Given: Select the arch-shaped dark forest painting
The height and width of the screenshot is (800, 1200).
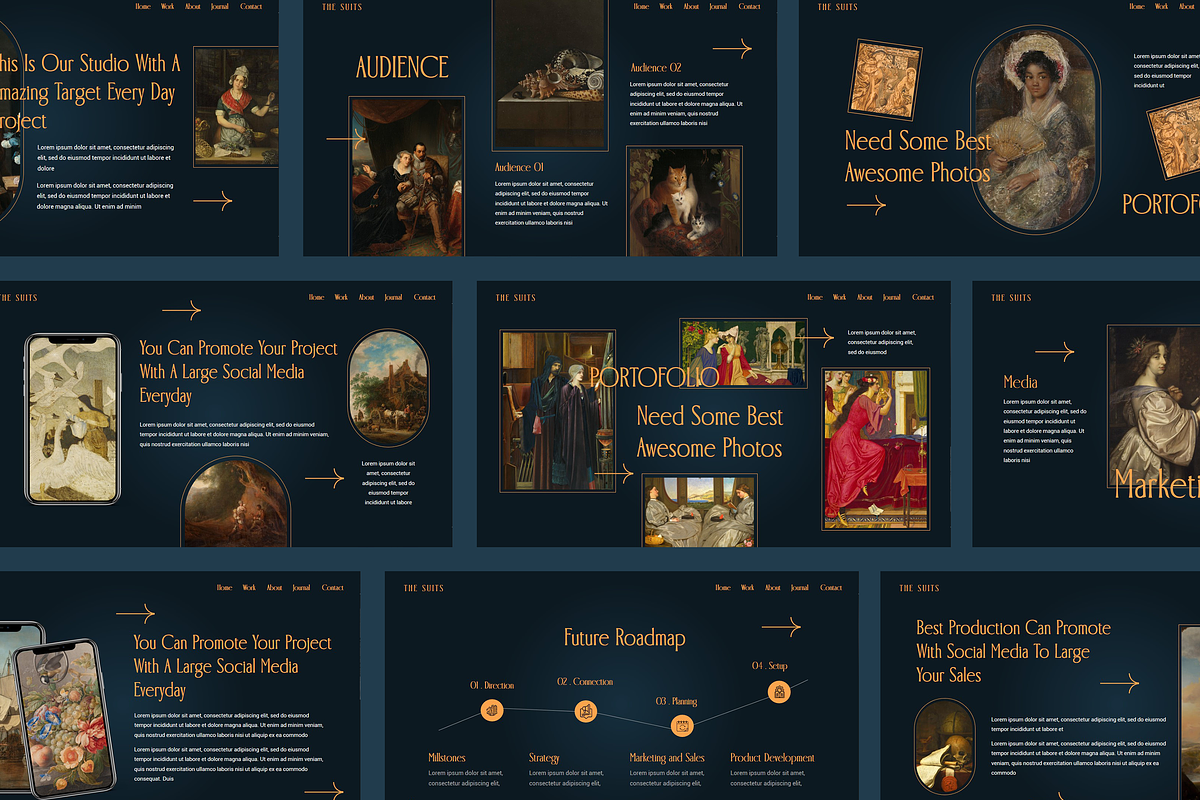Looking at the screenshot, I should click(236, 502).
